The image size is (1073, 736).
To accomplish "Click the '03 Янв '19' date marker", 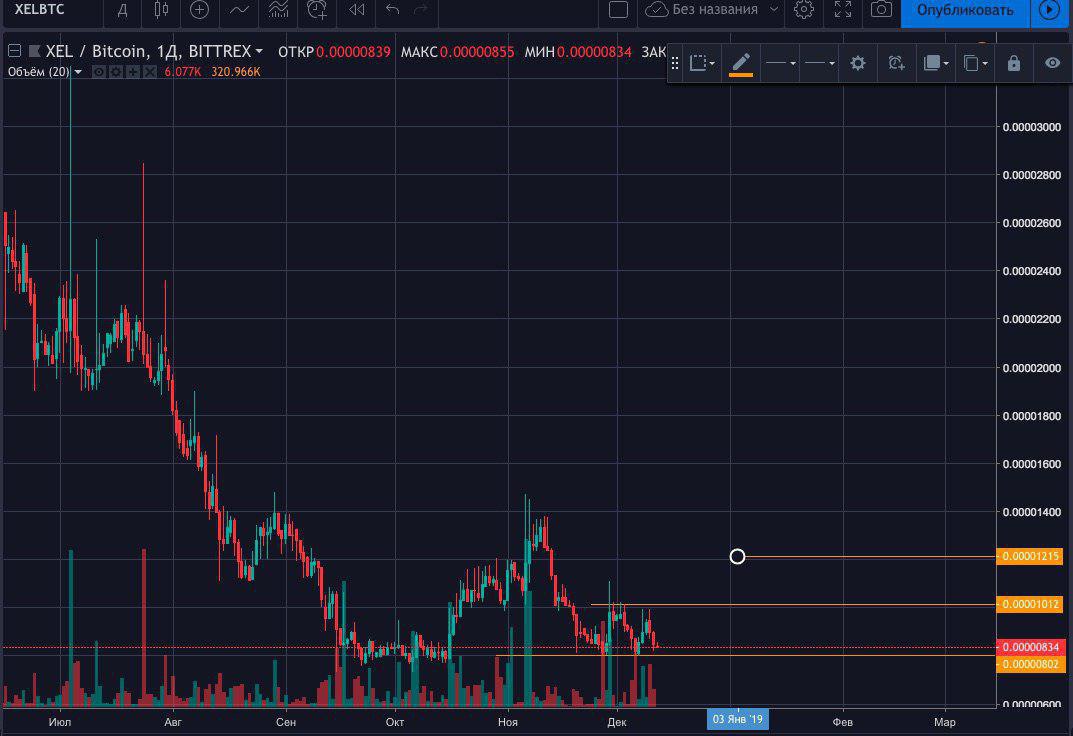I will click(738, 720).
